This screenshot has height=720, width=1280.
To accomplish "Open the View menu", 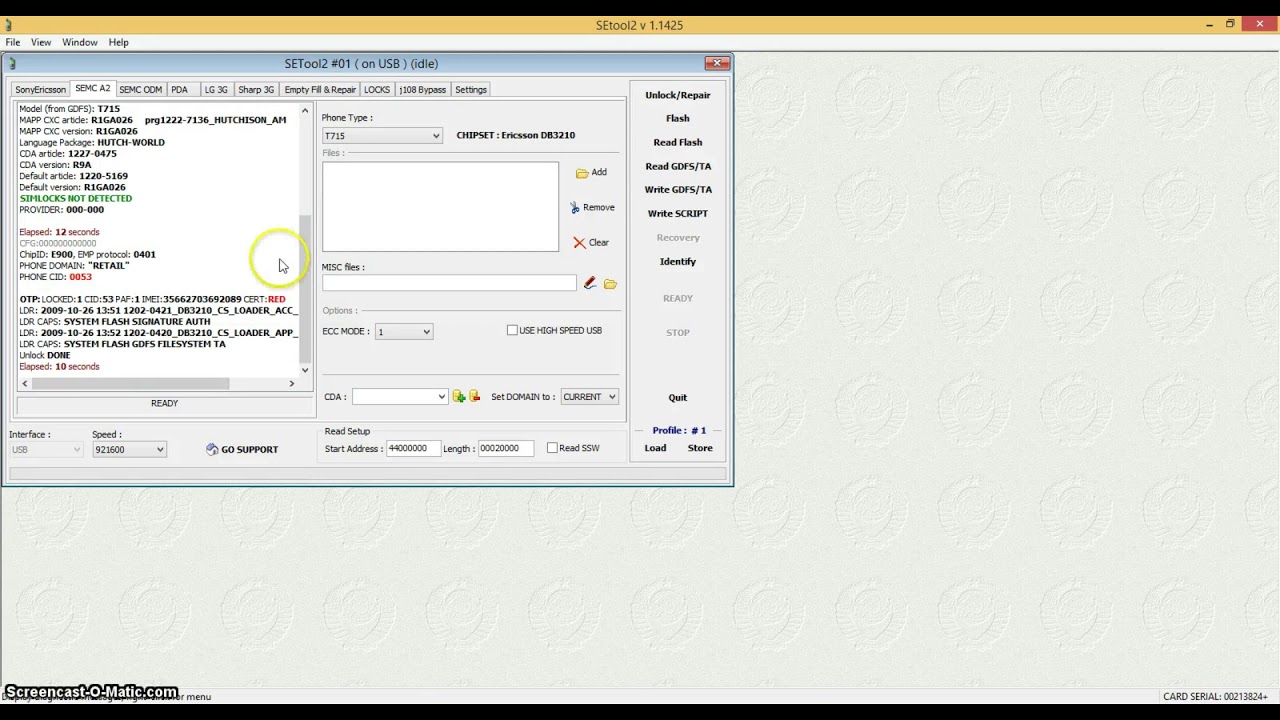I will click(41, 42).
